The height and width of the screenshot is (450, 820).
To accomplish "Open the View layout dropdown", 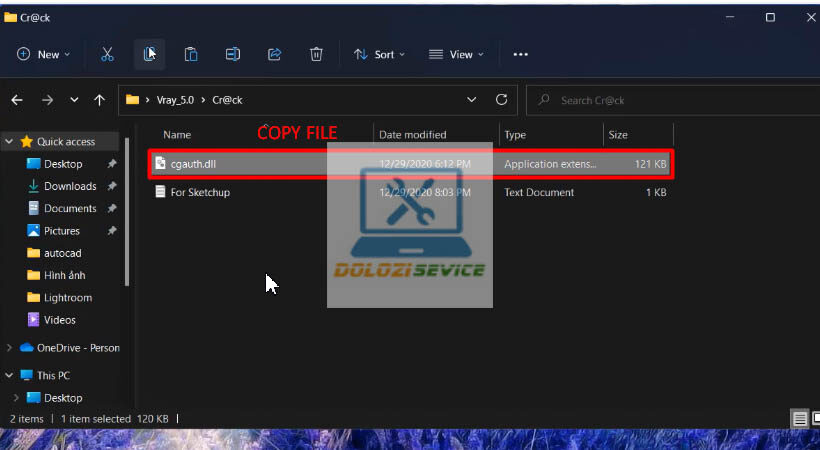I will click(455, 54).
